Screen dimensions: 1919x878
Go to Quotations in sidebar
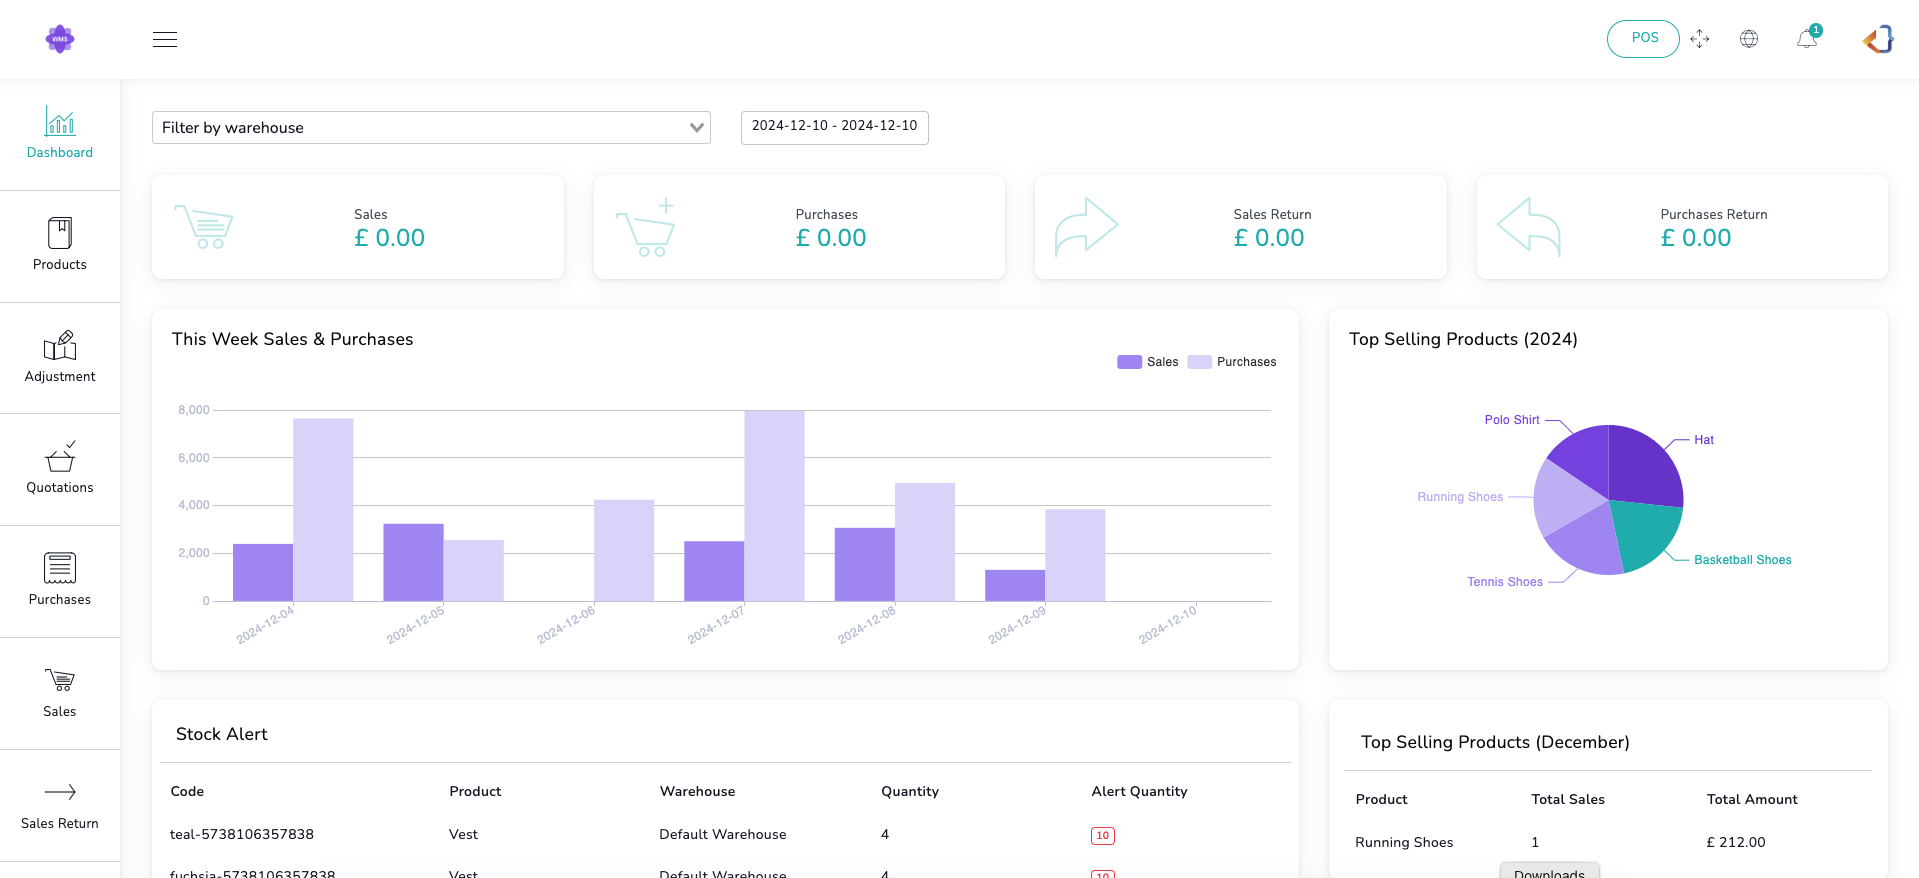click(x=60, y=468)
